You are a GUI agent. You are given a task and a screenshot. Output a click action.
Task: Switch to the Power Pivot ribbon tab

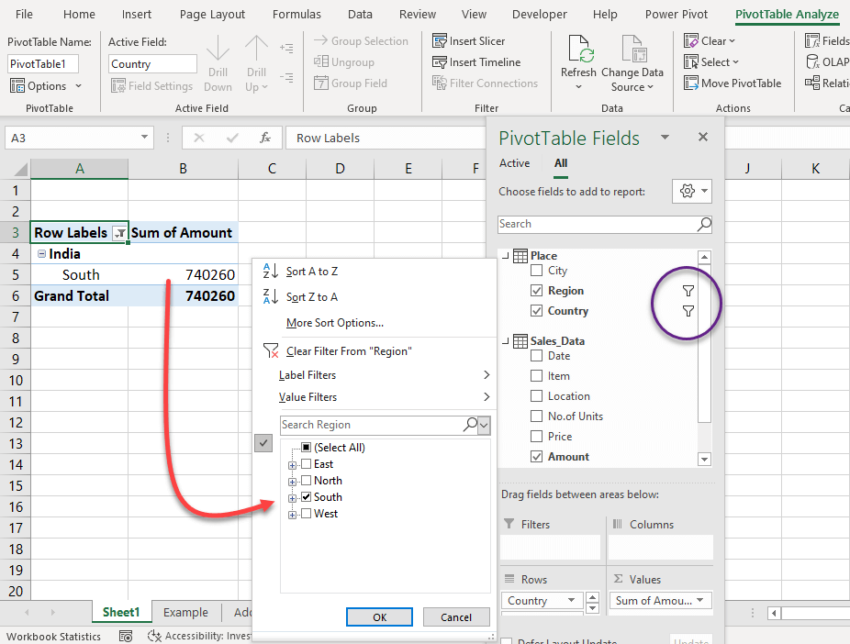click(675, 14)
